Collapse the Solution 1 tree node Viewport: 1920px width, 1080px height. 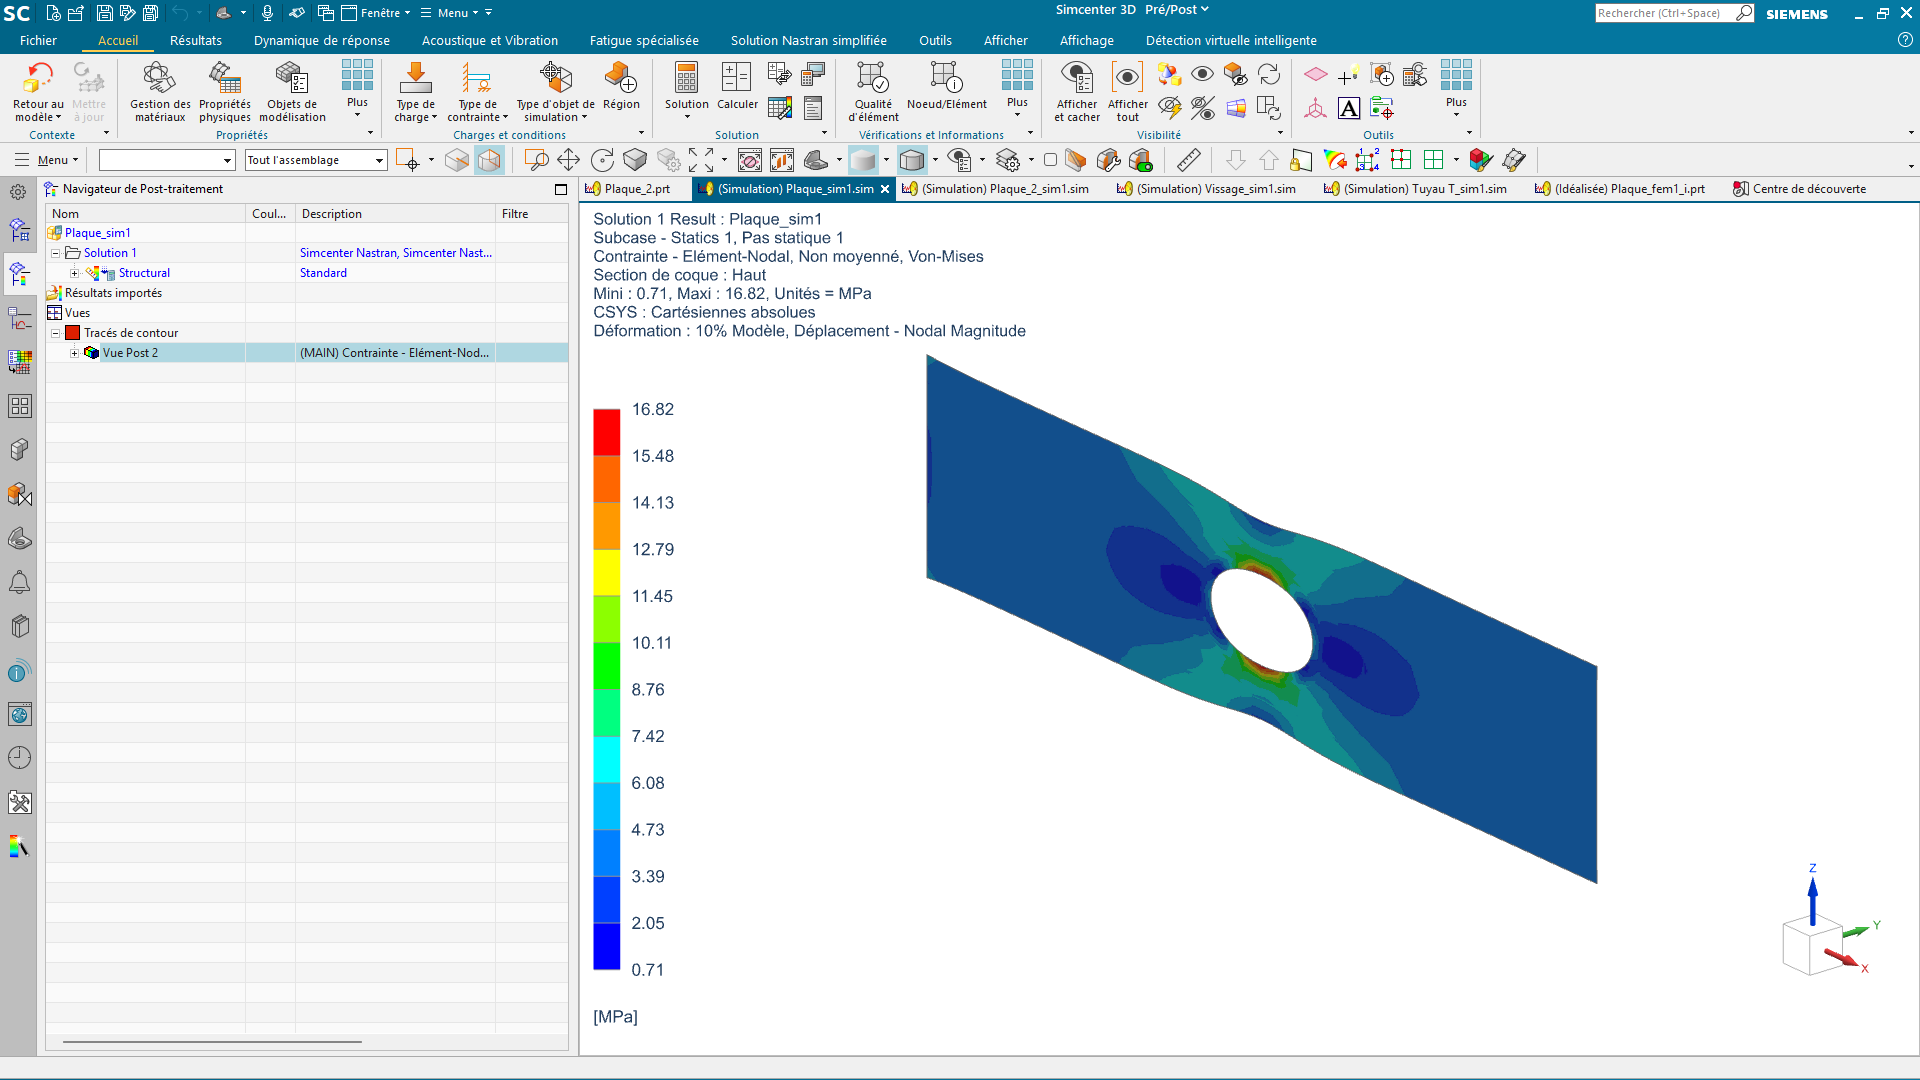coord(56,253)
